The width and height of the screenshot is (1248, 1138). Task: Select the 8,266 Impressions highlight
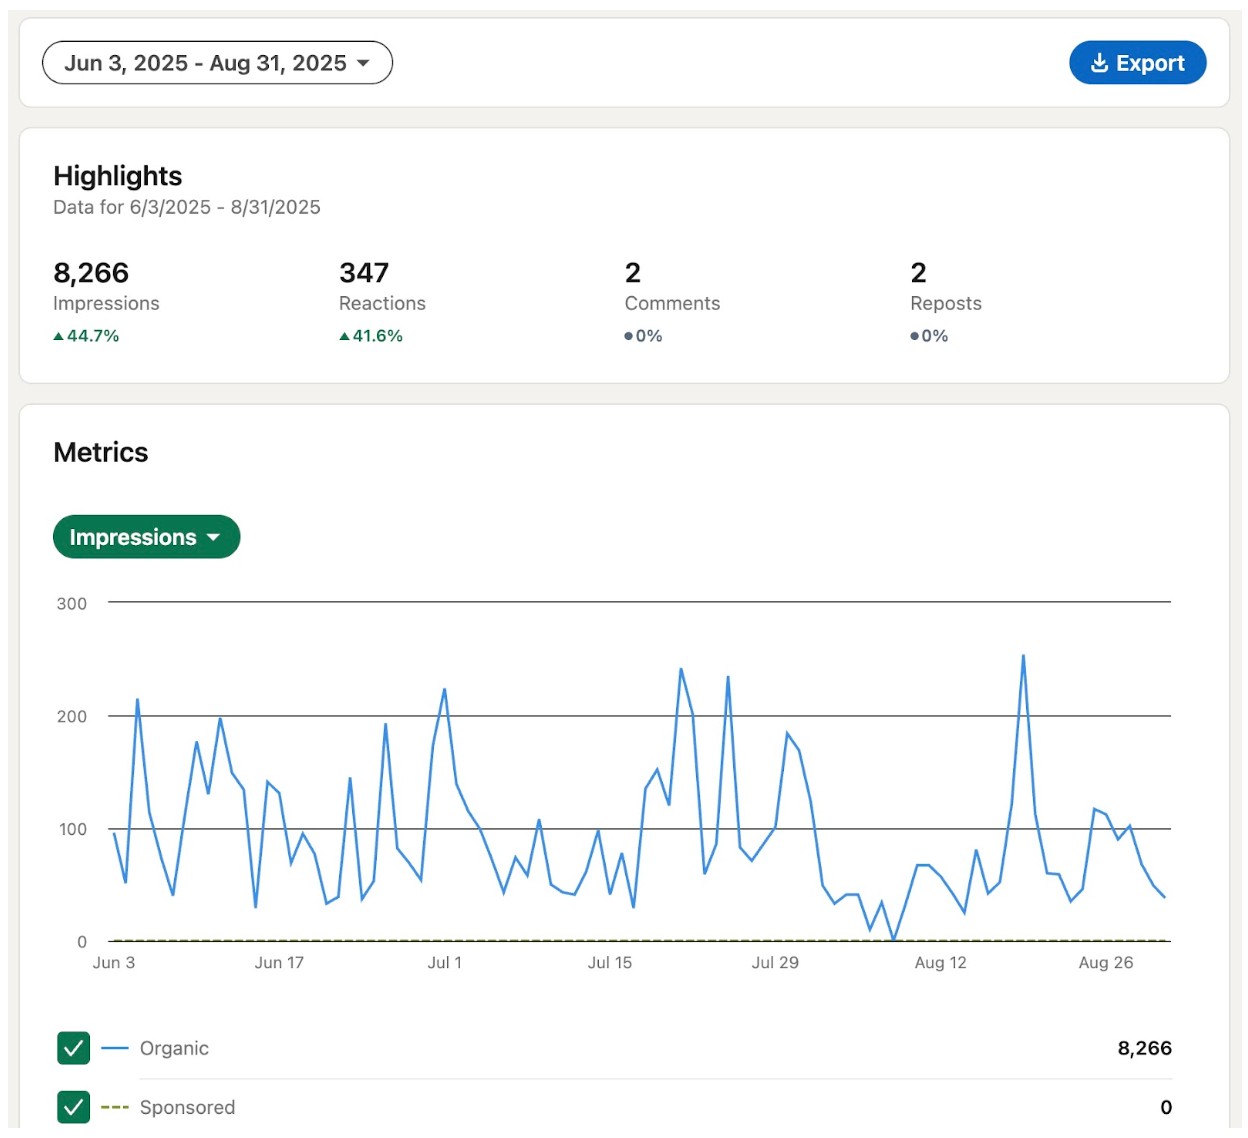coord(91,273)
